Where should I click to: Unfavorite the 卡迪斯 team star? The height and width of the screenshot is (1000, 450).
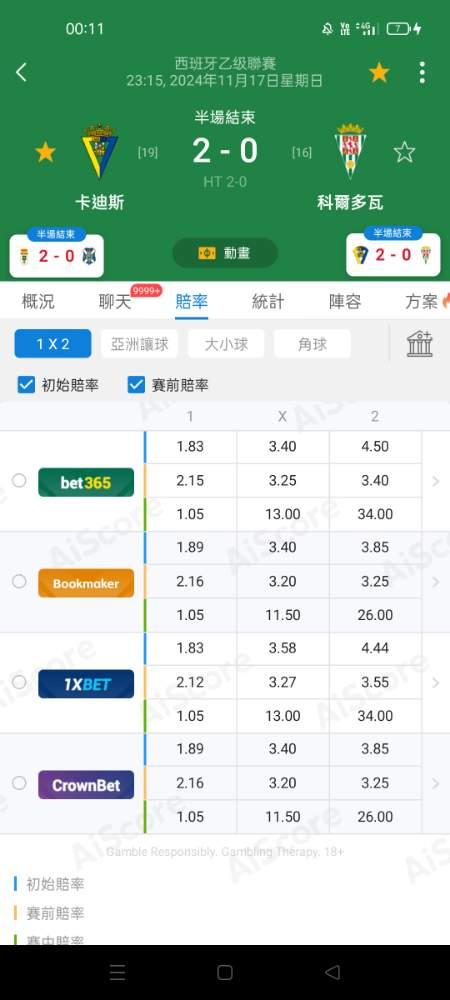45,152
